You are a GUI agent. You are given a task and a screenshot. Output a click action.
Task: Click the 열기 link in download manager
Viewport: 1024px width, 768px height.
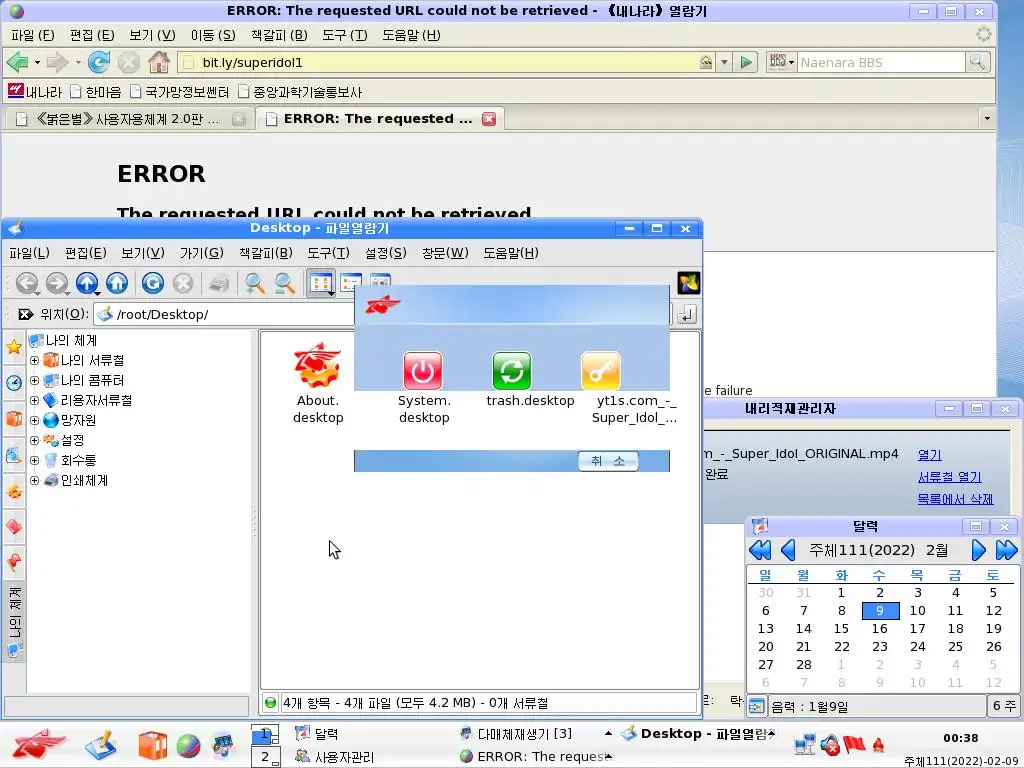tap(929, 455)
